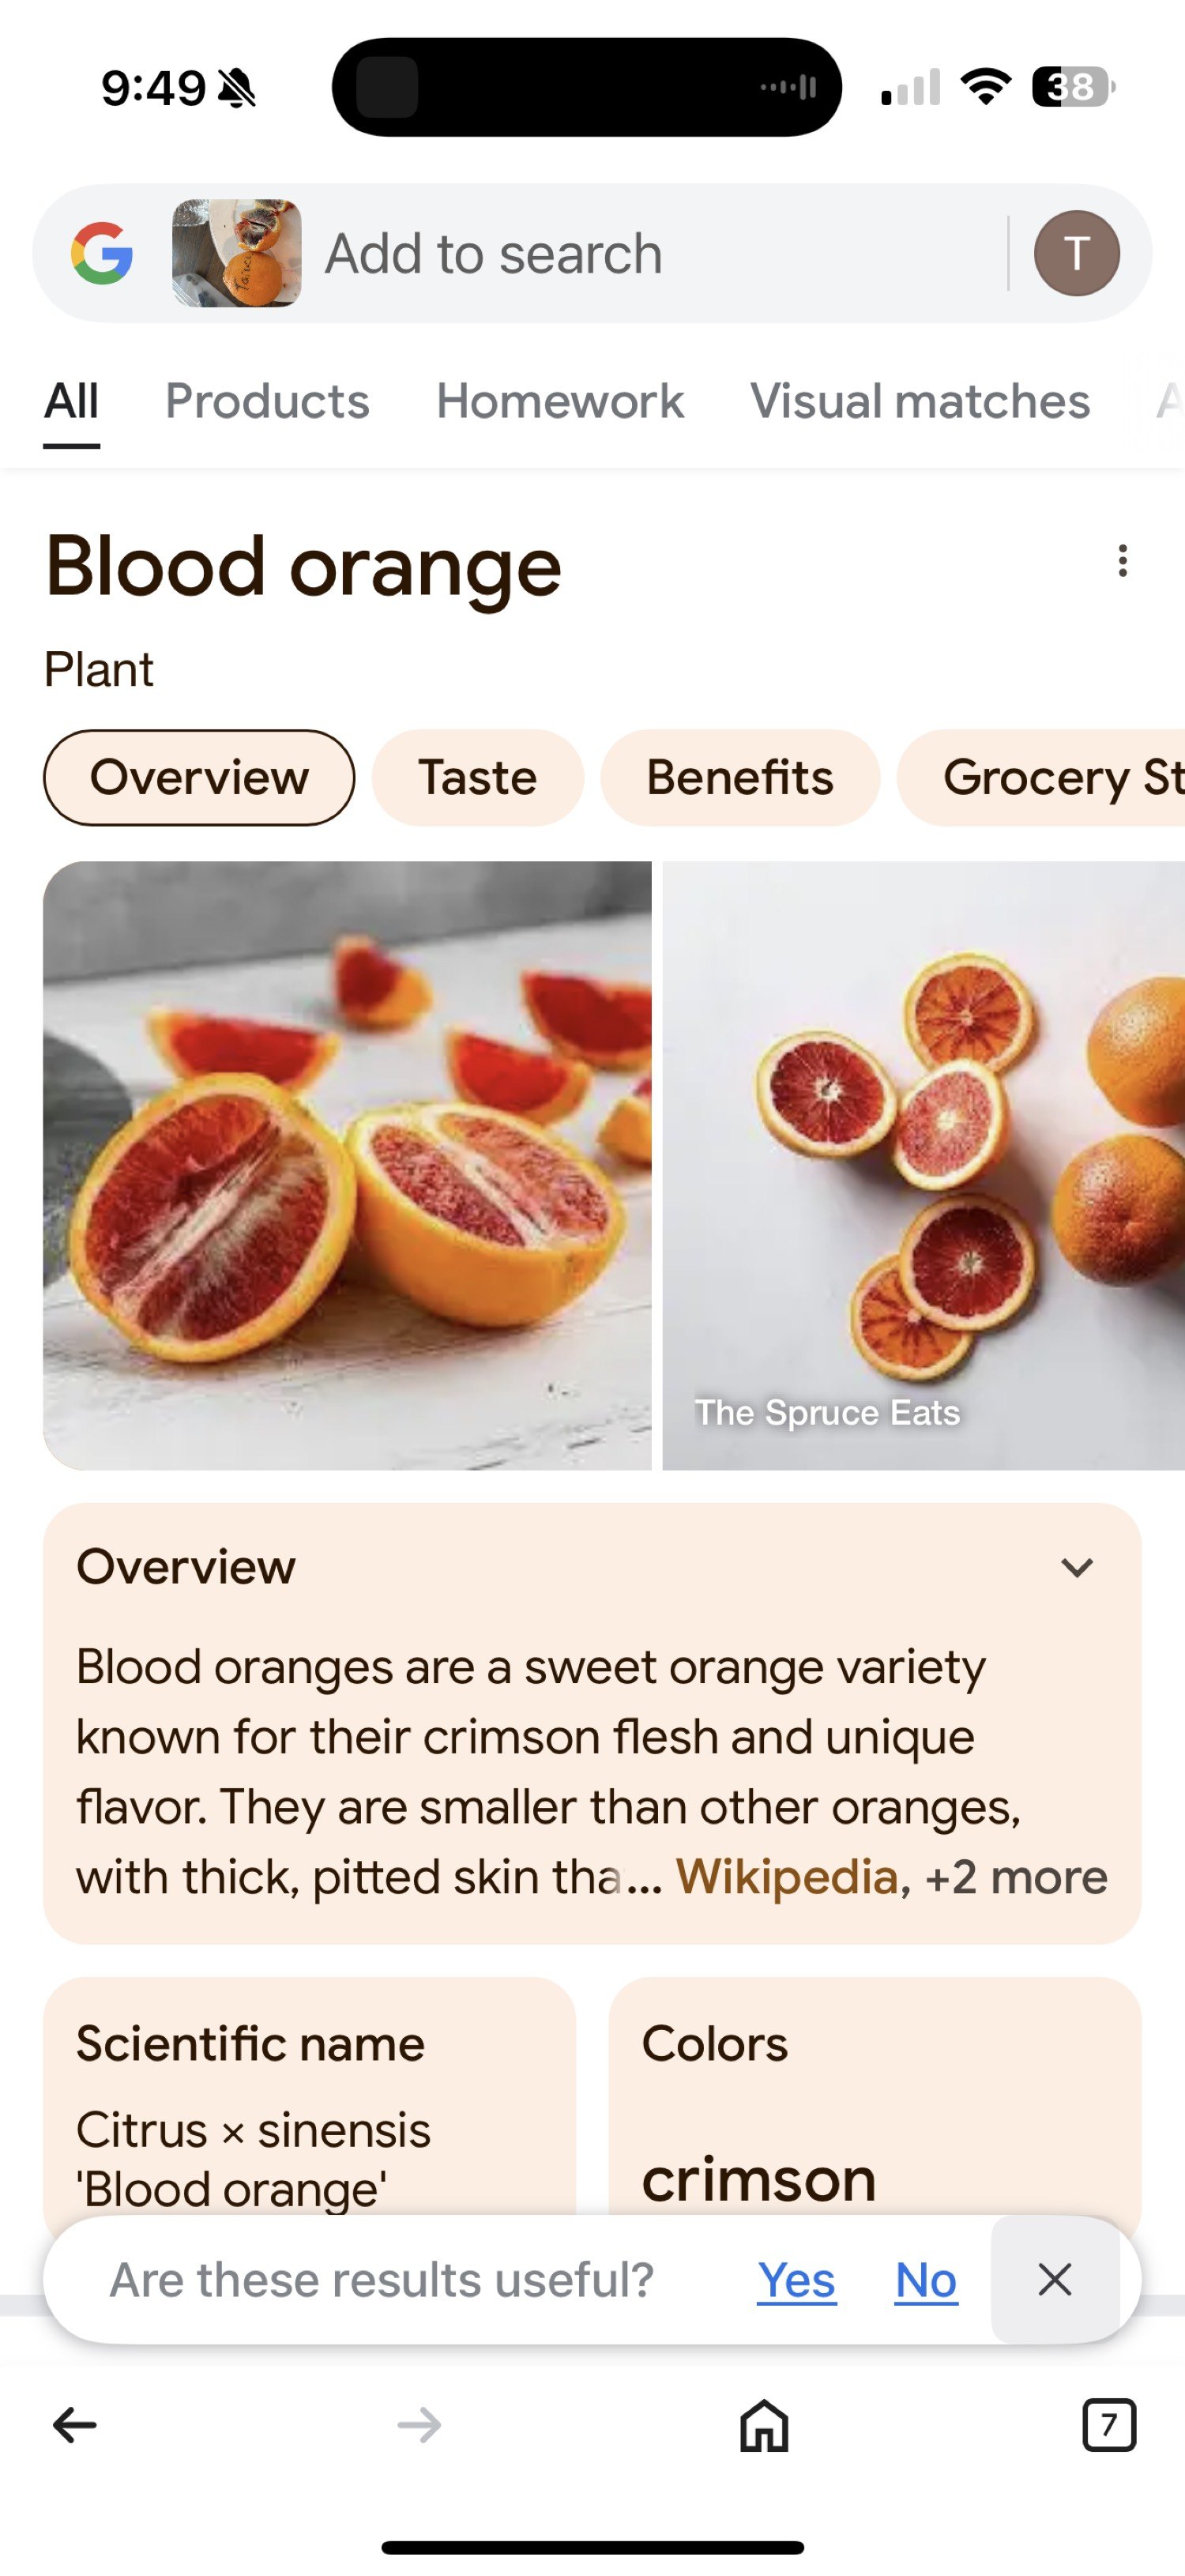Tap the forward arrow in bottom bar
This screenshot has width=1185, height=2576.
point(419,2424)
